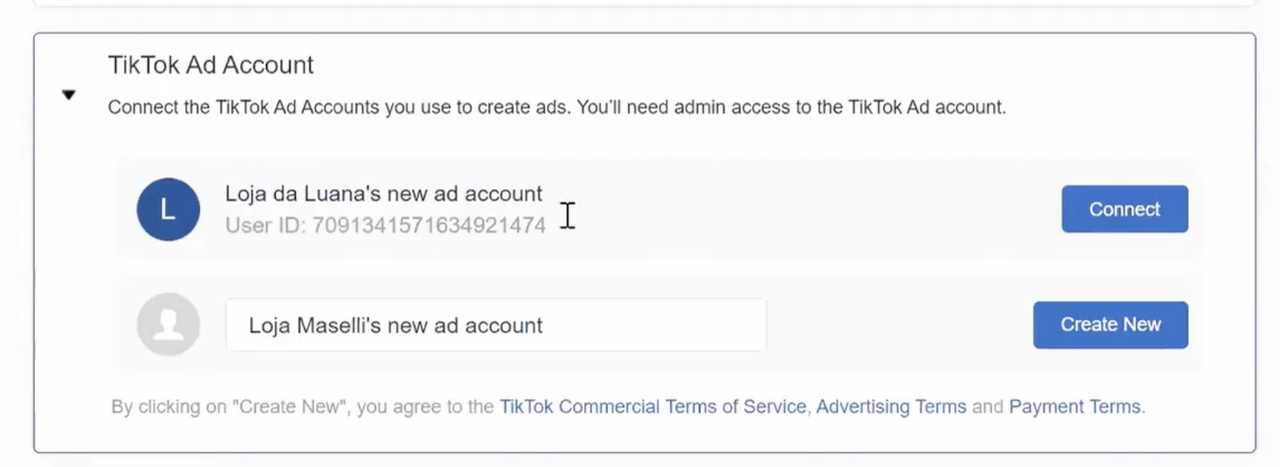Click the collapsed card edge above TikTok section
The image size is (1280, 467).
coord(644,4)
